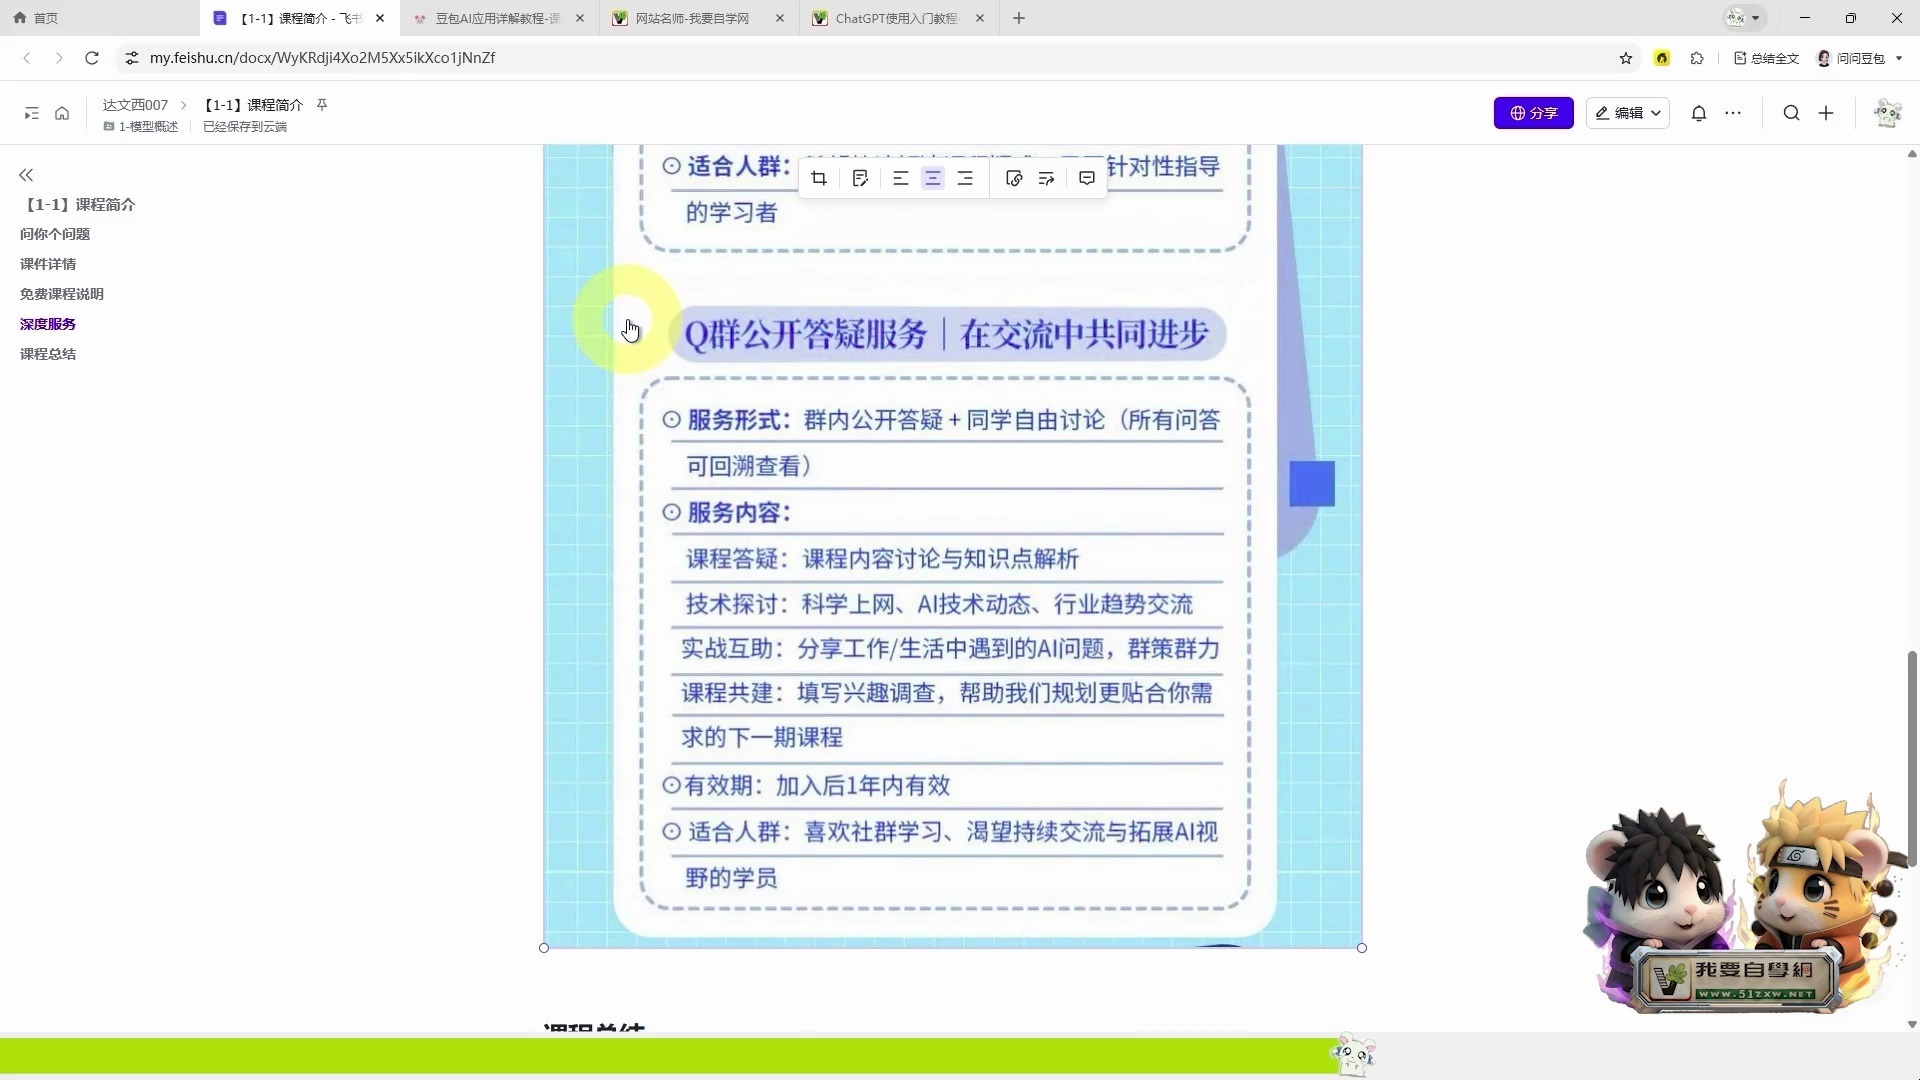Viewport: 1920px width, 1080px height.
Task: Click the 分享 share button
Action: click(x=1533, y=113)
